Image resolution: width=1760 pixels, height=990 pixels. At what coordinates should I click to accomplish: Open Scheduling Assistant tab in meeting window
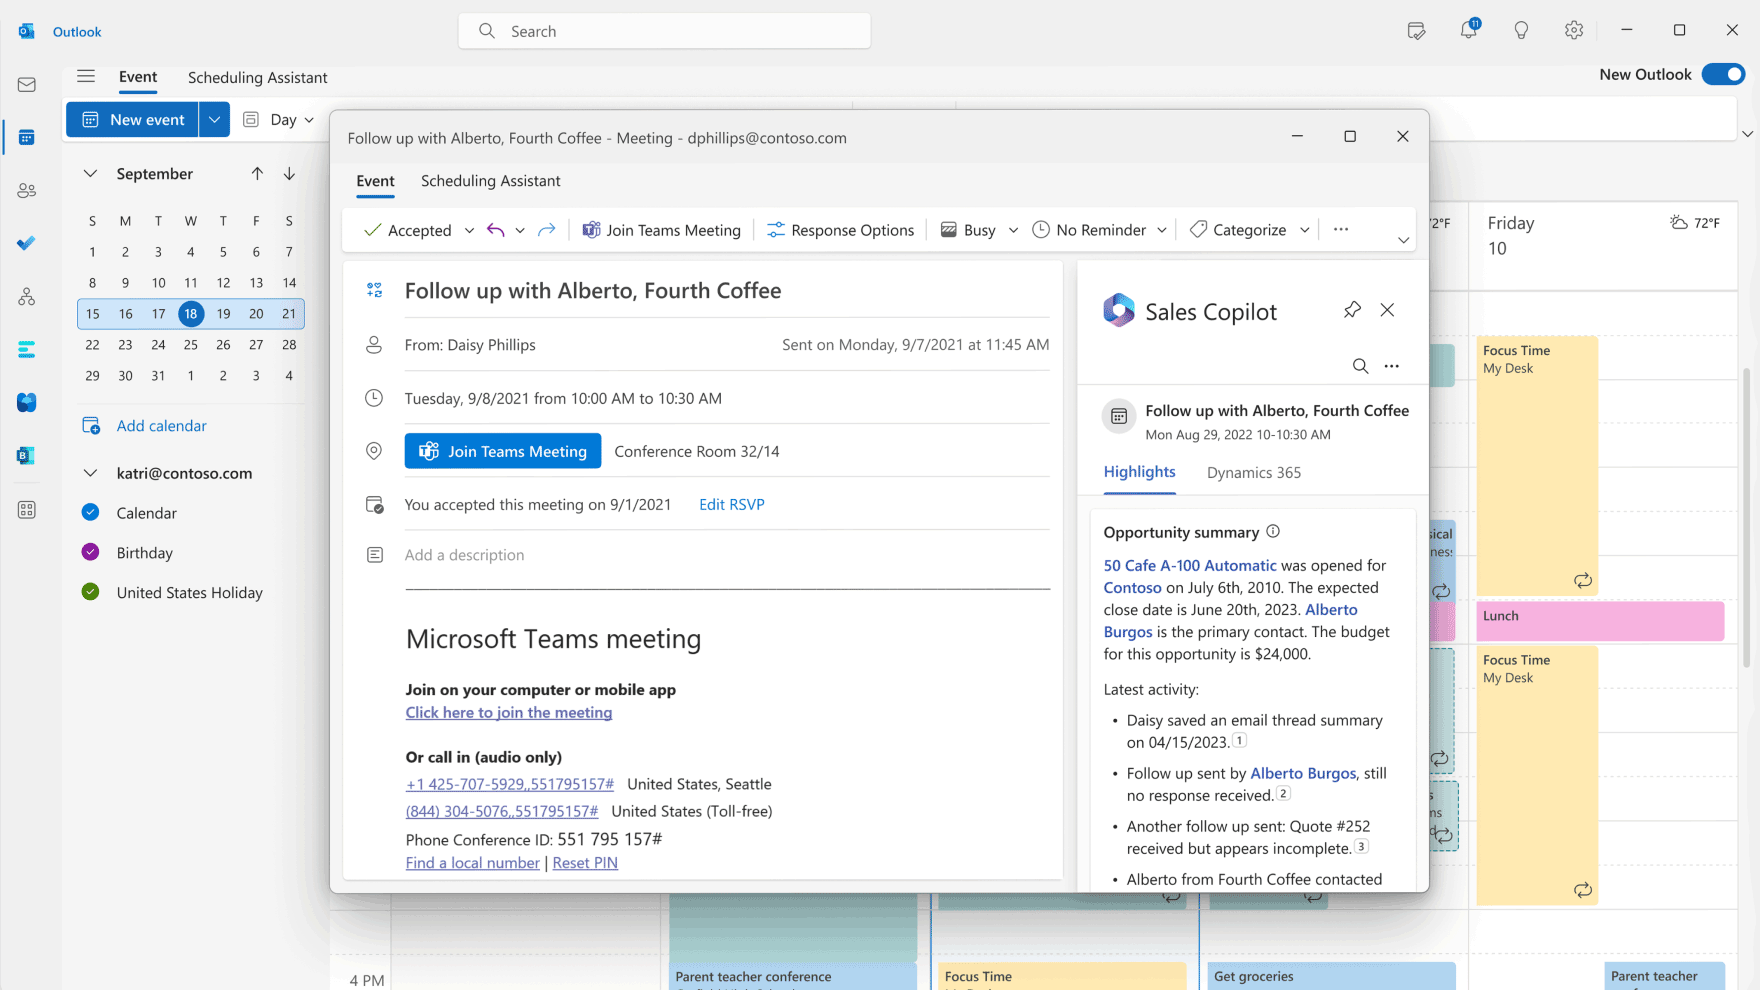(490, 181)
